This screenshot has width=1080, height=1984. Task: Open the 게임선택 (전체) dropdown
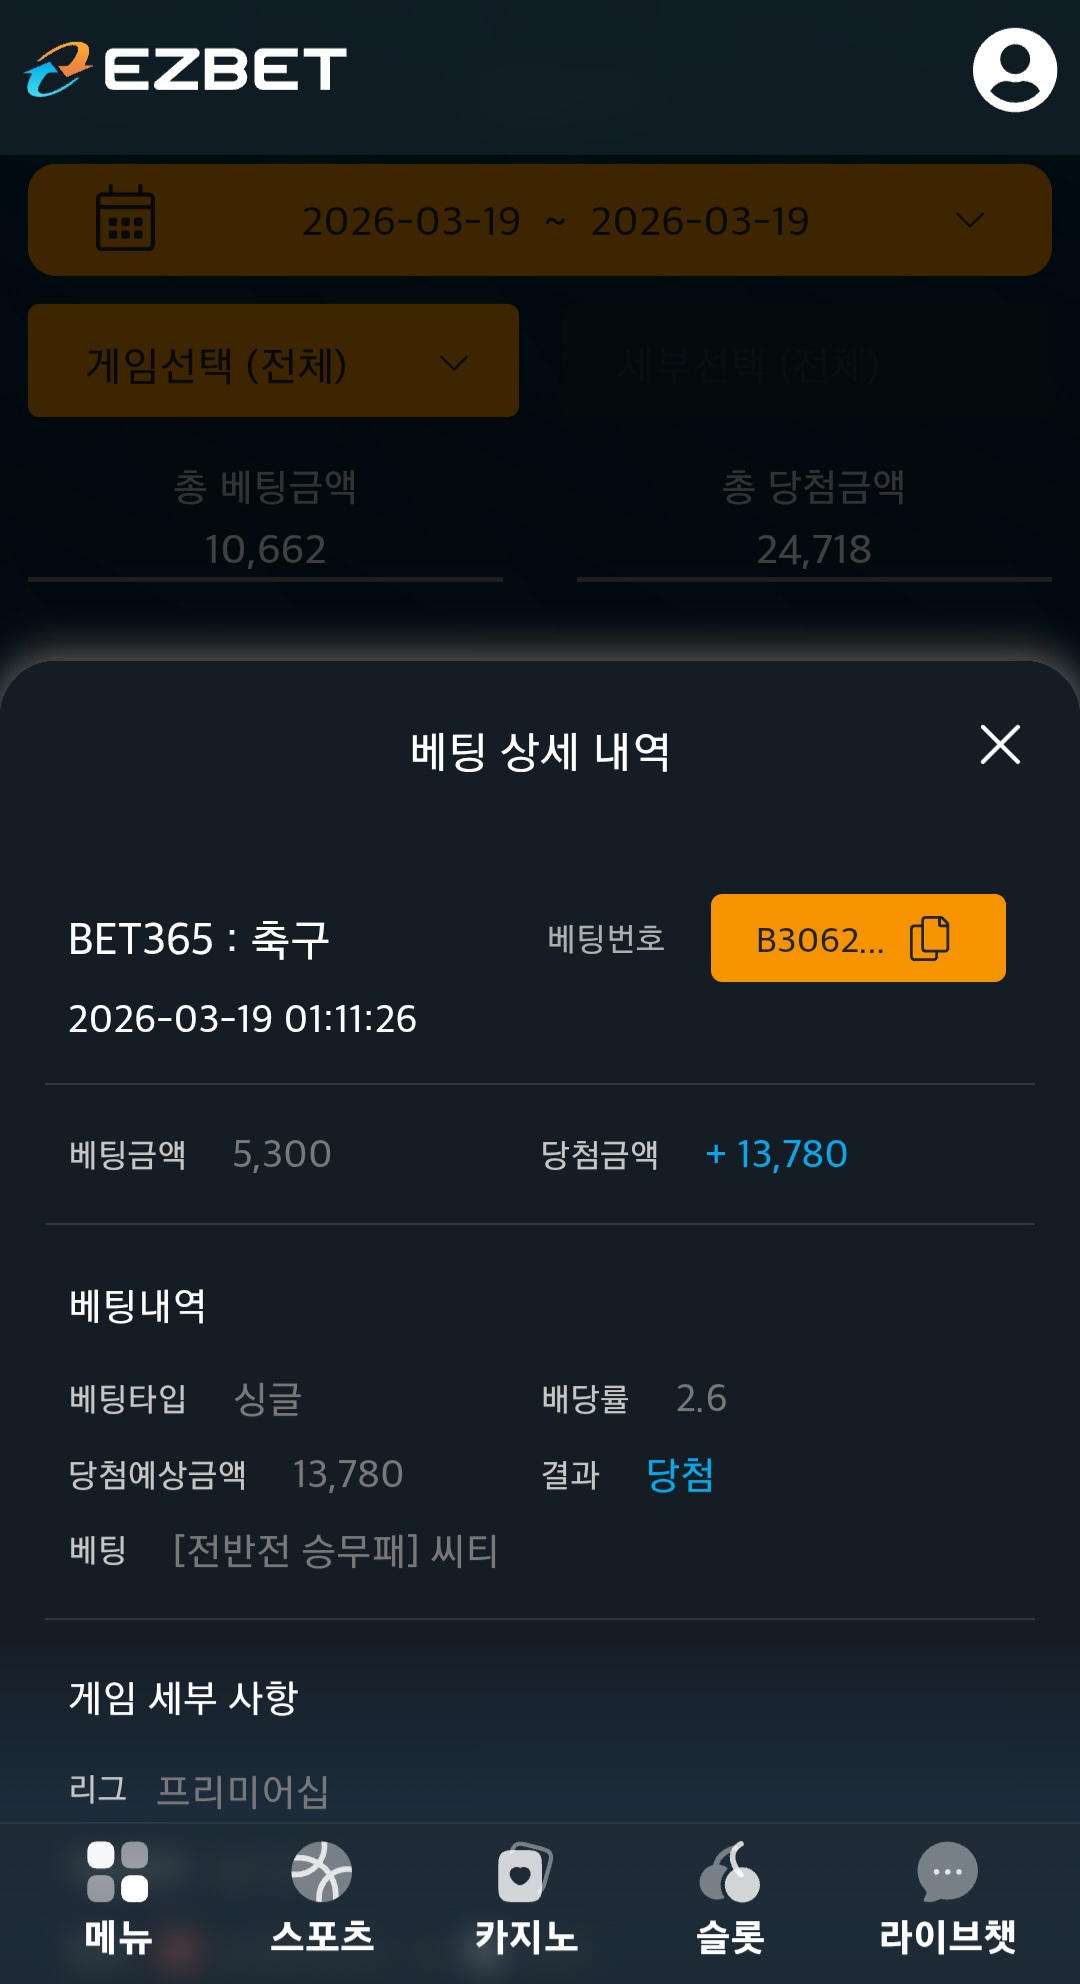(273, 361)
